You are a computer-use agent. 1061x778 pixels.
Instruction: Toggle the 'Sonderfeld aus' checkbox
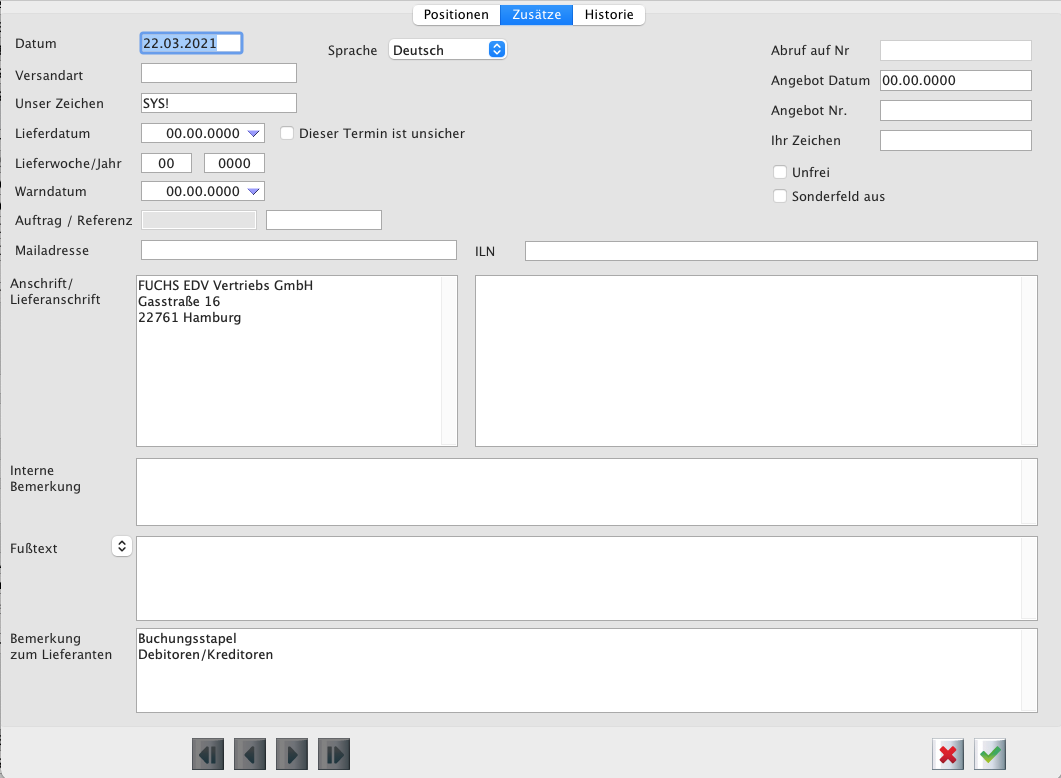(781, 196)
